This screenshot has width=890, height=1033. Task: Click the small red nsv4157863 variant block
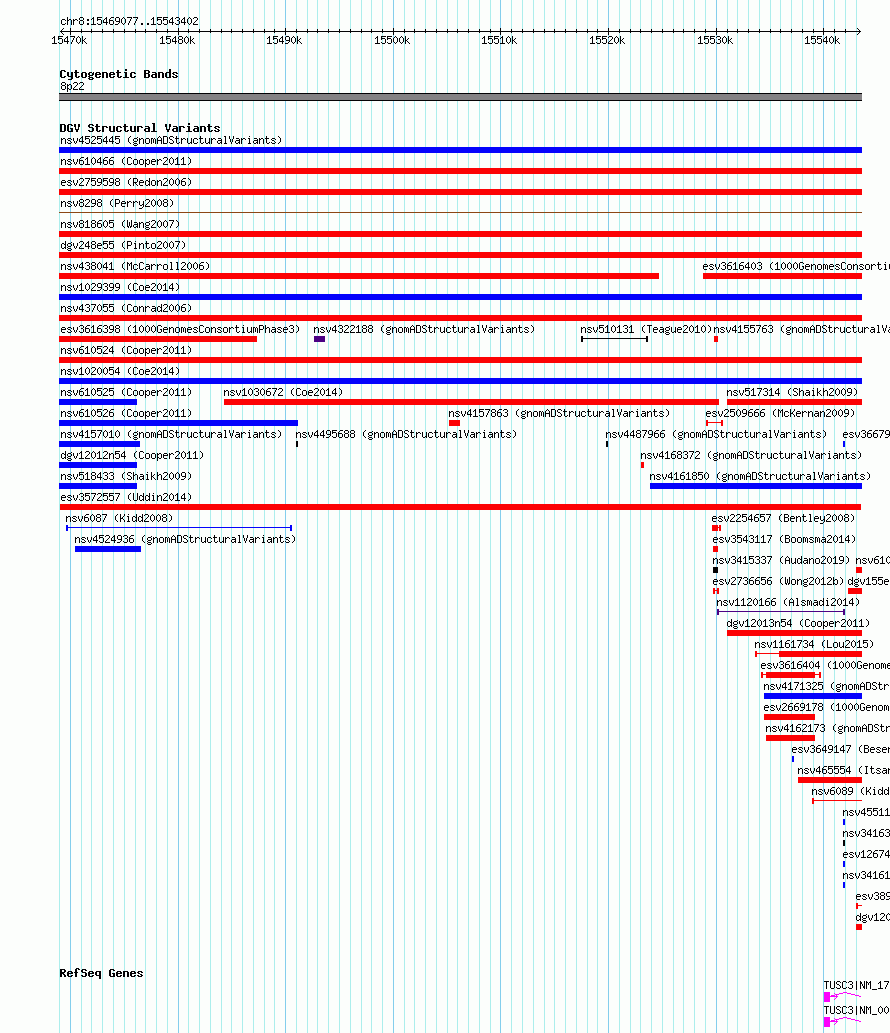point(454,423)
